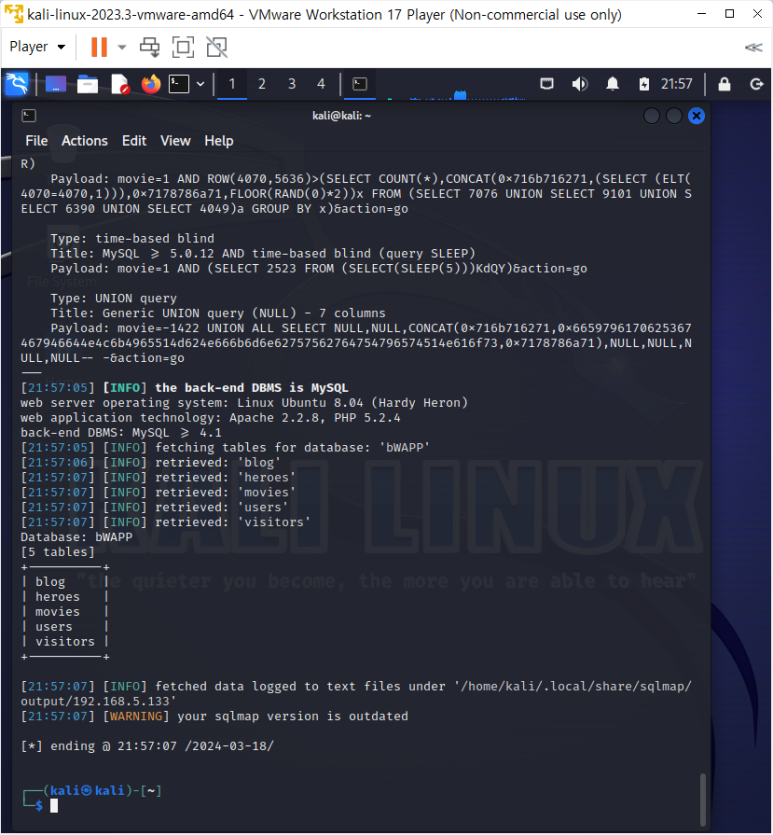The image size is (773, 835).
Task: Click 'web application technology: Apache' line
Action: 210,418
